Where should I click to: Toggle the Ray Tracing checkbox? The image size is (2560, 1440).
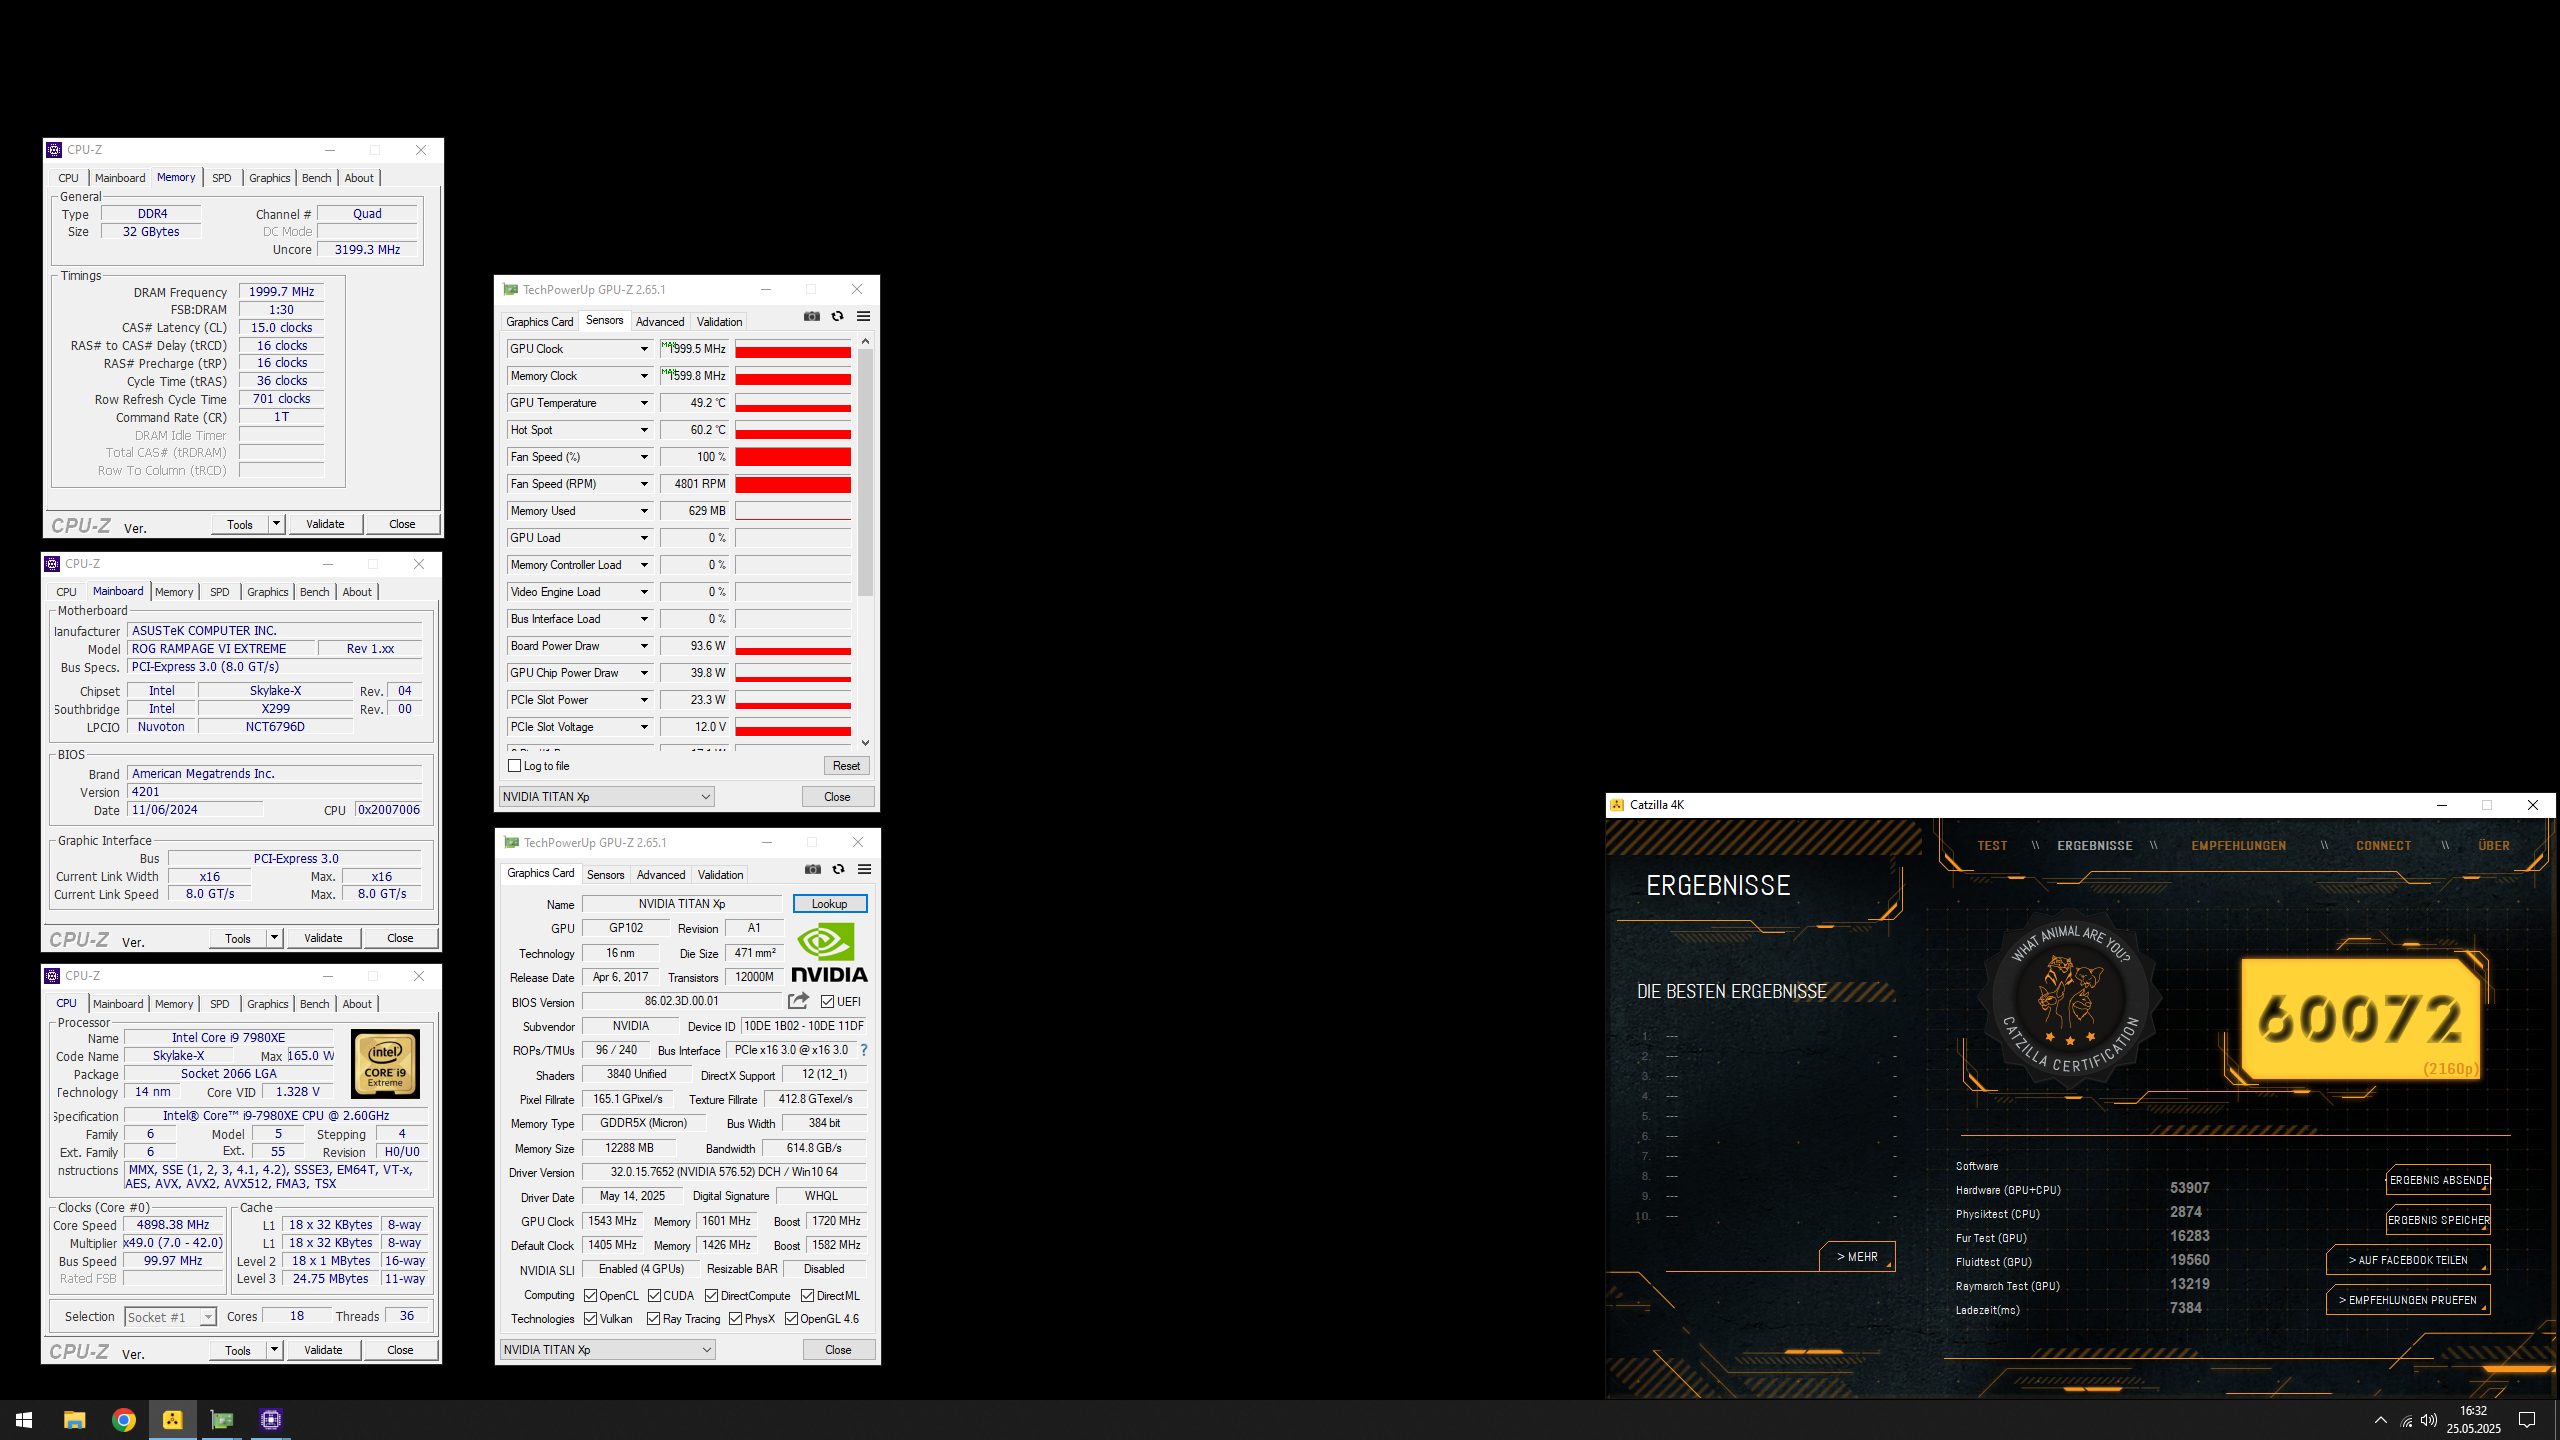point(654,1319)
